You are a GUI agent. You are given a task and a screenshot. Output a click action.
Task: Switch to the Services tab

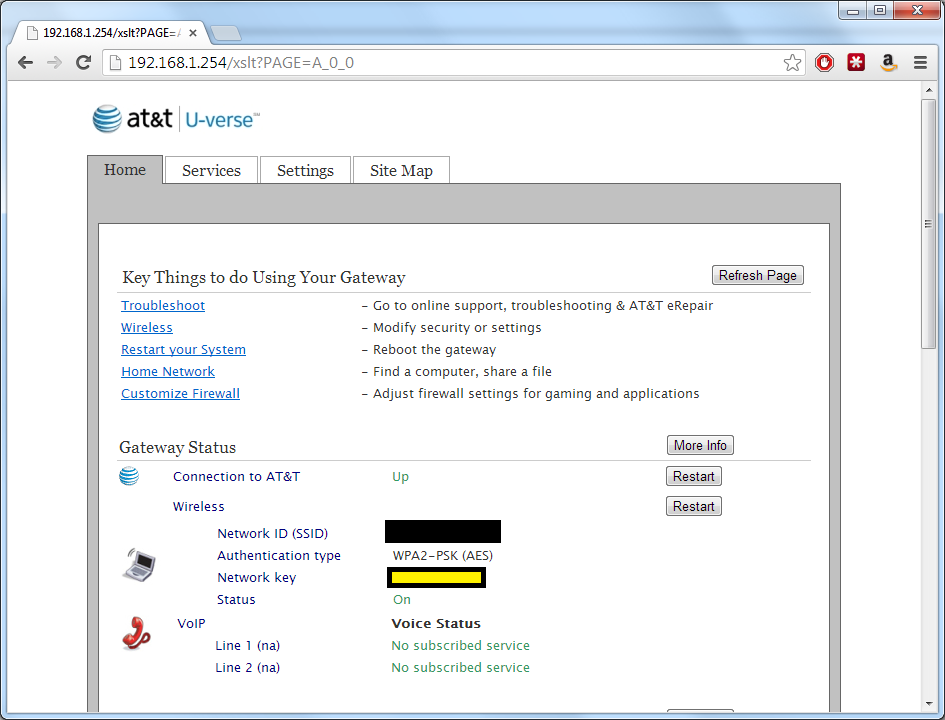coord(212,171)
